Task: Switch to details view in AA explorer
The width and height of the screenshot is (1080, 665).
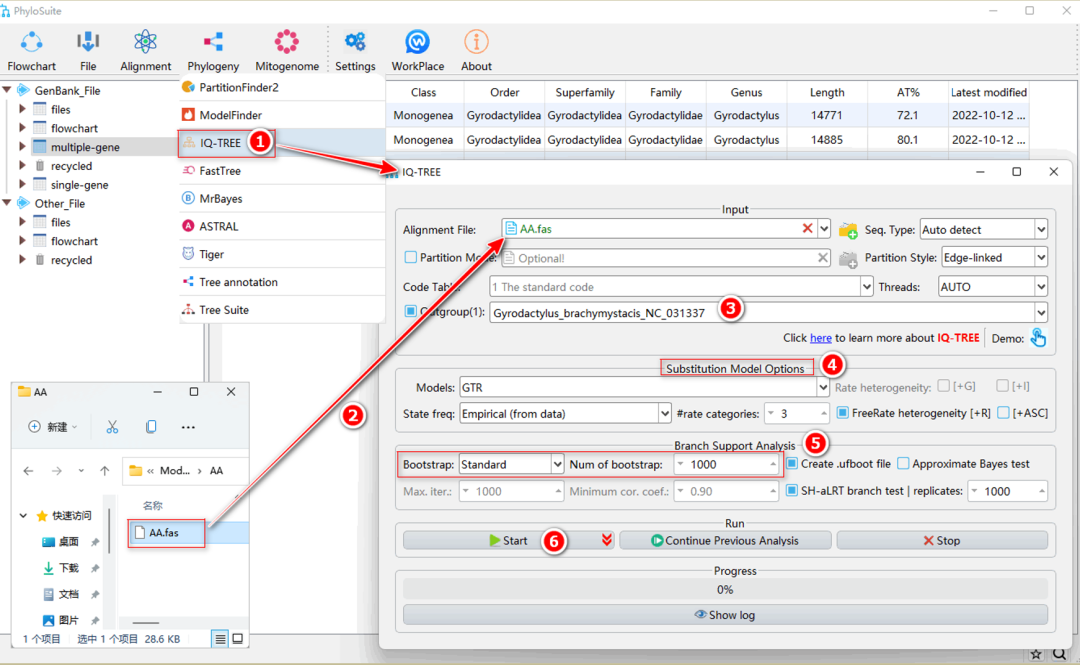Action: pyautogui.click(x=220, y=639)
